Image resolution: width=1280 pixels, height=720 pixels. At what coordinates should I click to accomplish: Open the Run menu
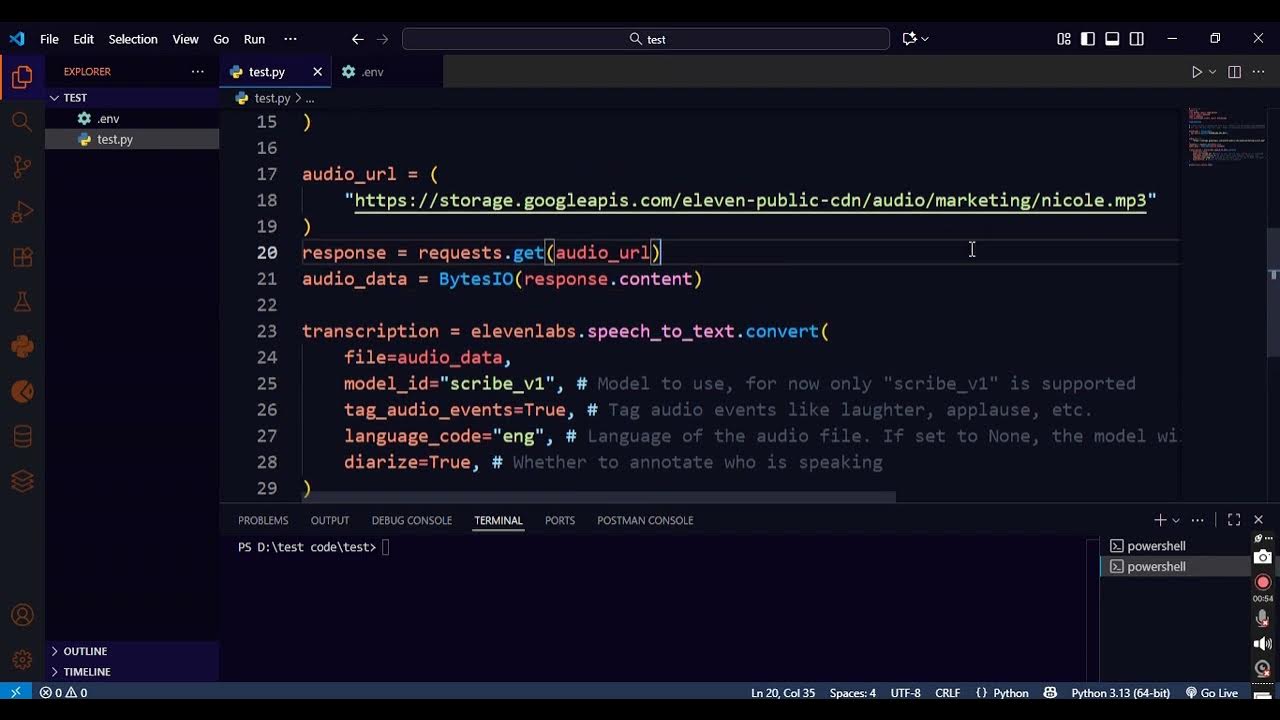point(254,39)
